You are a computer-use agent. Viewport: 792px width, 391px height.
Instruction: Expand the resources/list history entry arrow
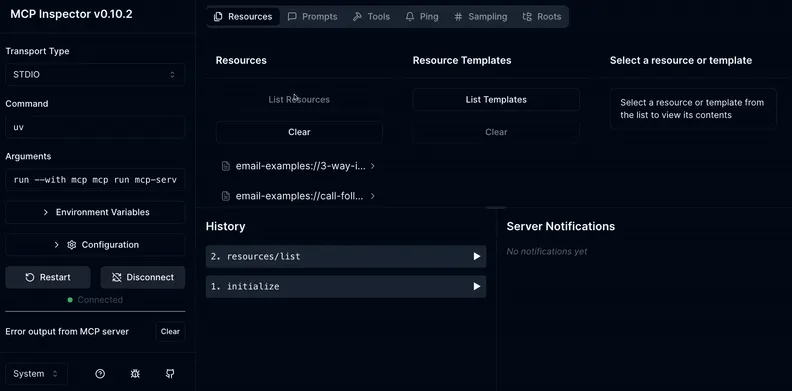(x=476, y=257)
